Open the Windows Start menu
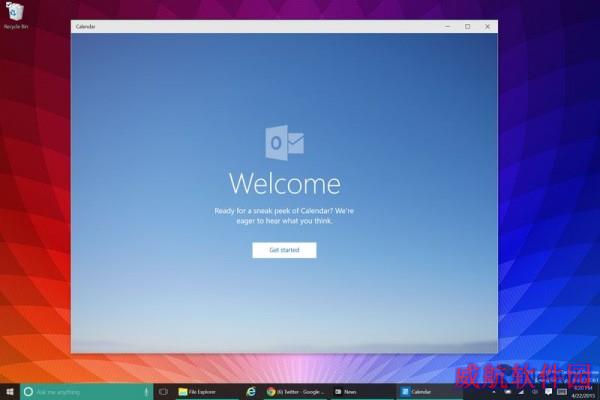 [10, 392]
